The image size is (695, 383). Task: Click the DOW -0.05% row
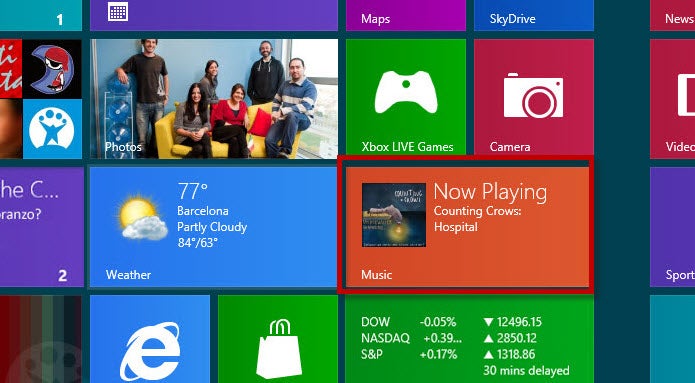[x=451, y=322]
